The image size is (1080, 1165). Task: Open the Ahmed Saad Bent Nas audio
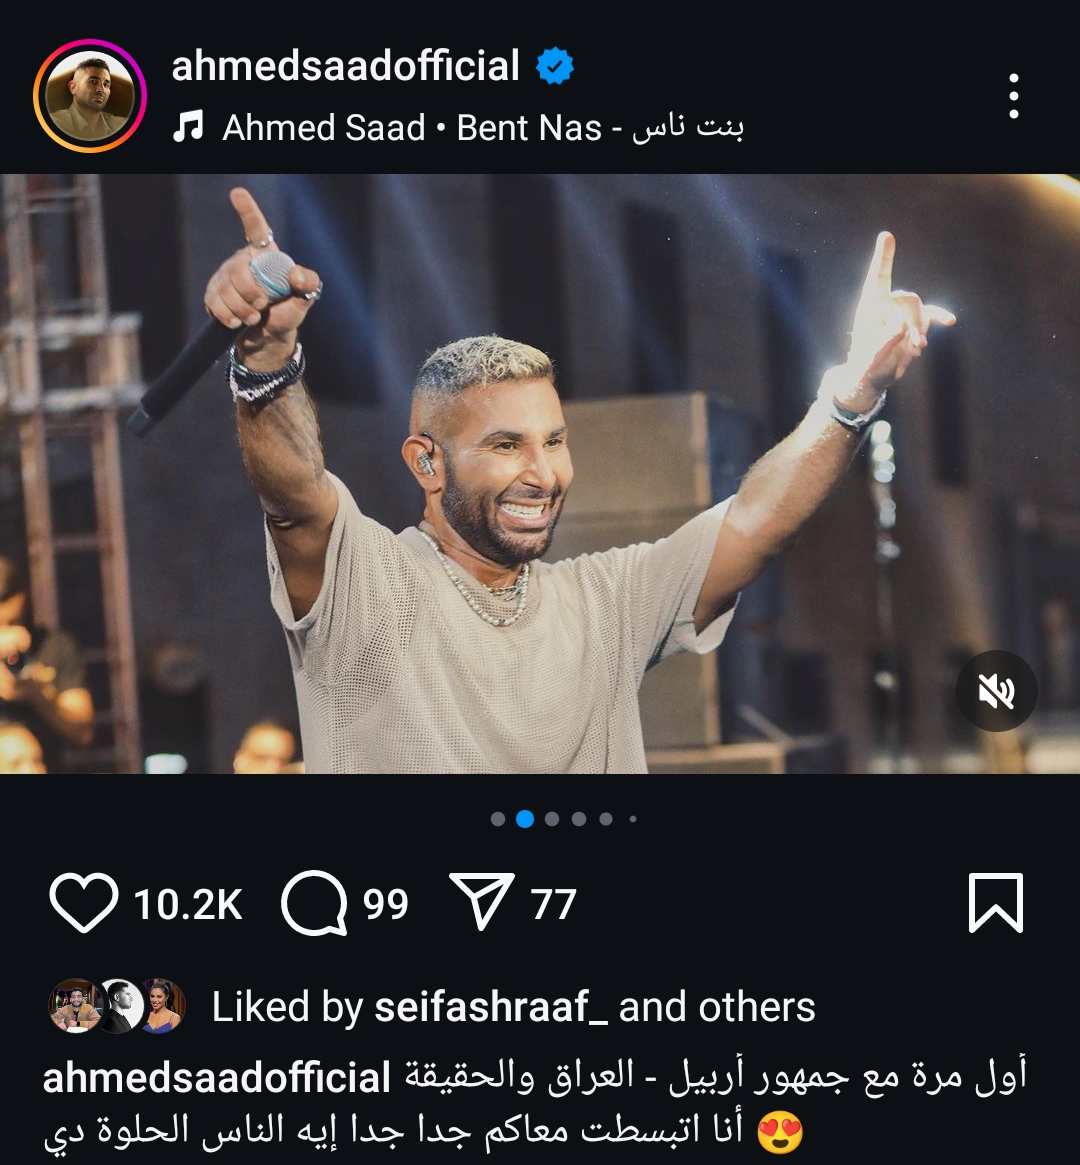click(x=483, y=128)
